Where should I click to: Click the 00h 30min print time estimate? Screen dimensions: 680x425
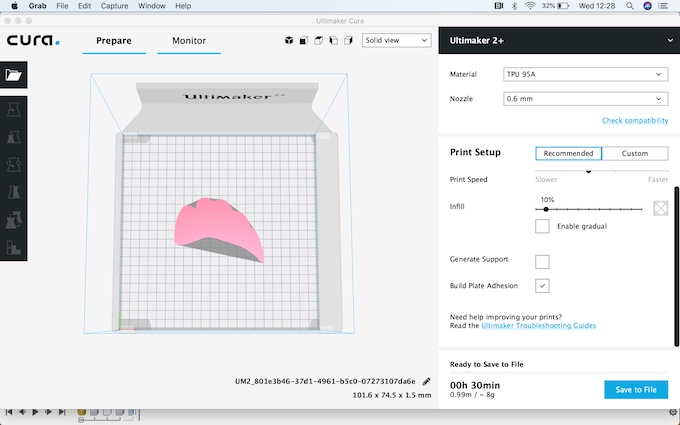pyautogui.click(x=475, y=385)
